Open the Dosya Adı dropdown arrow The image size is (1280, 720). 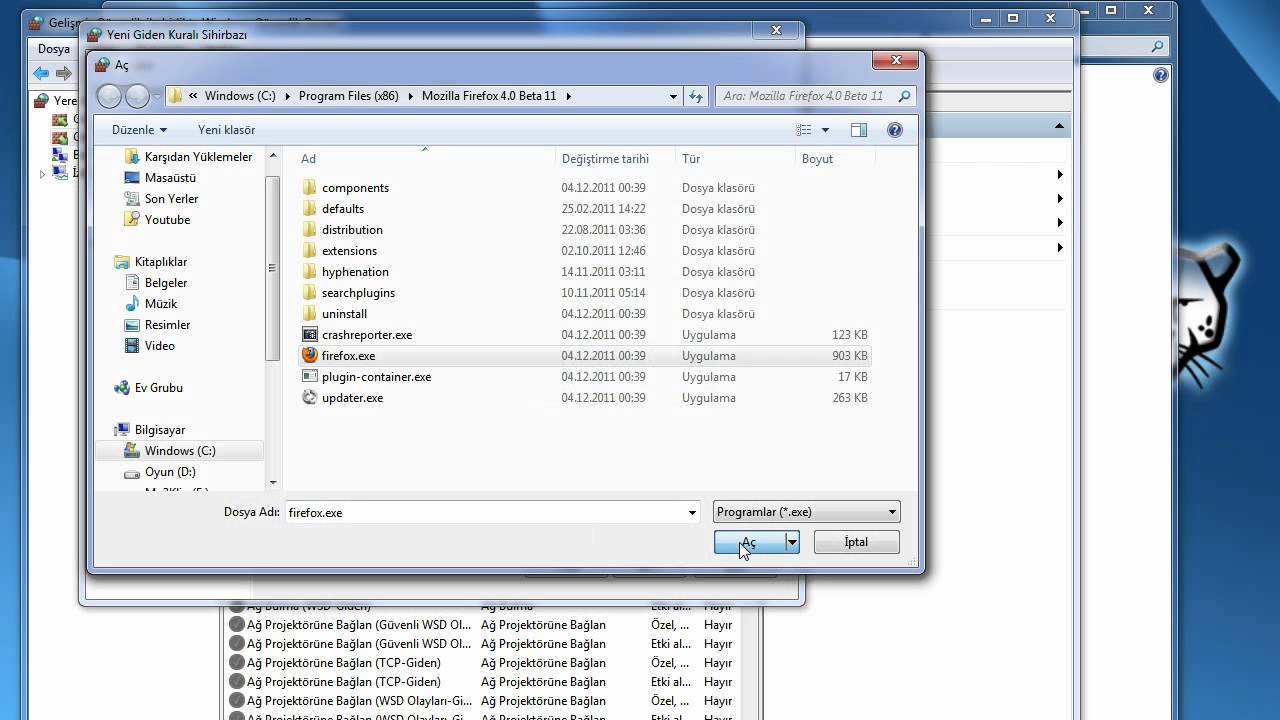click(692, 512)
